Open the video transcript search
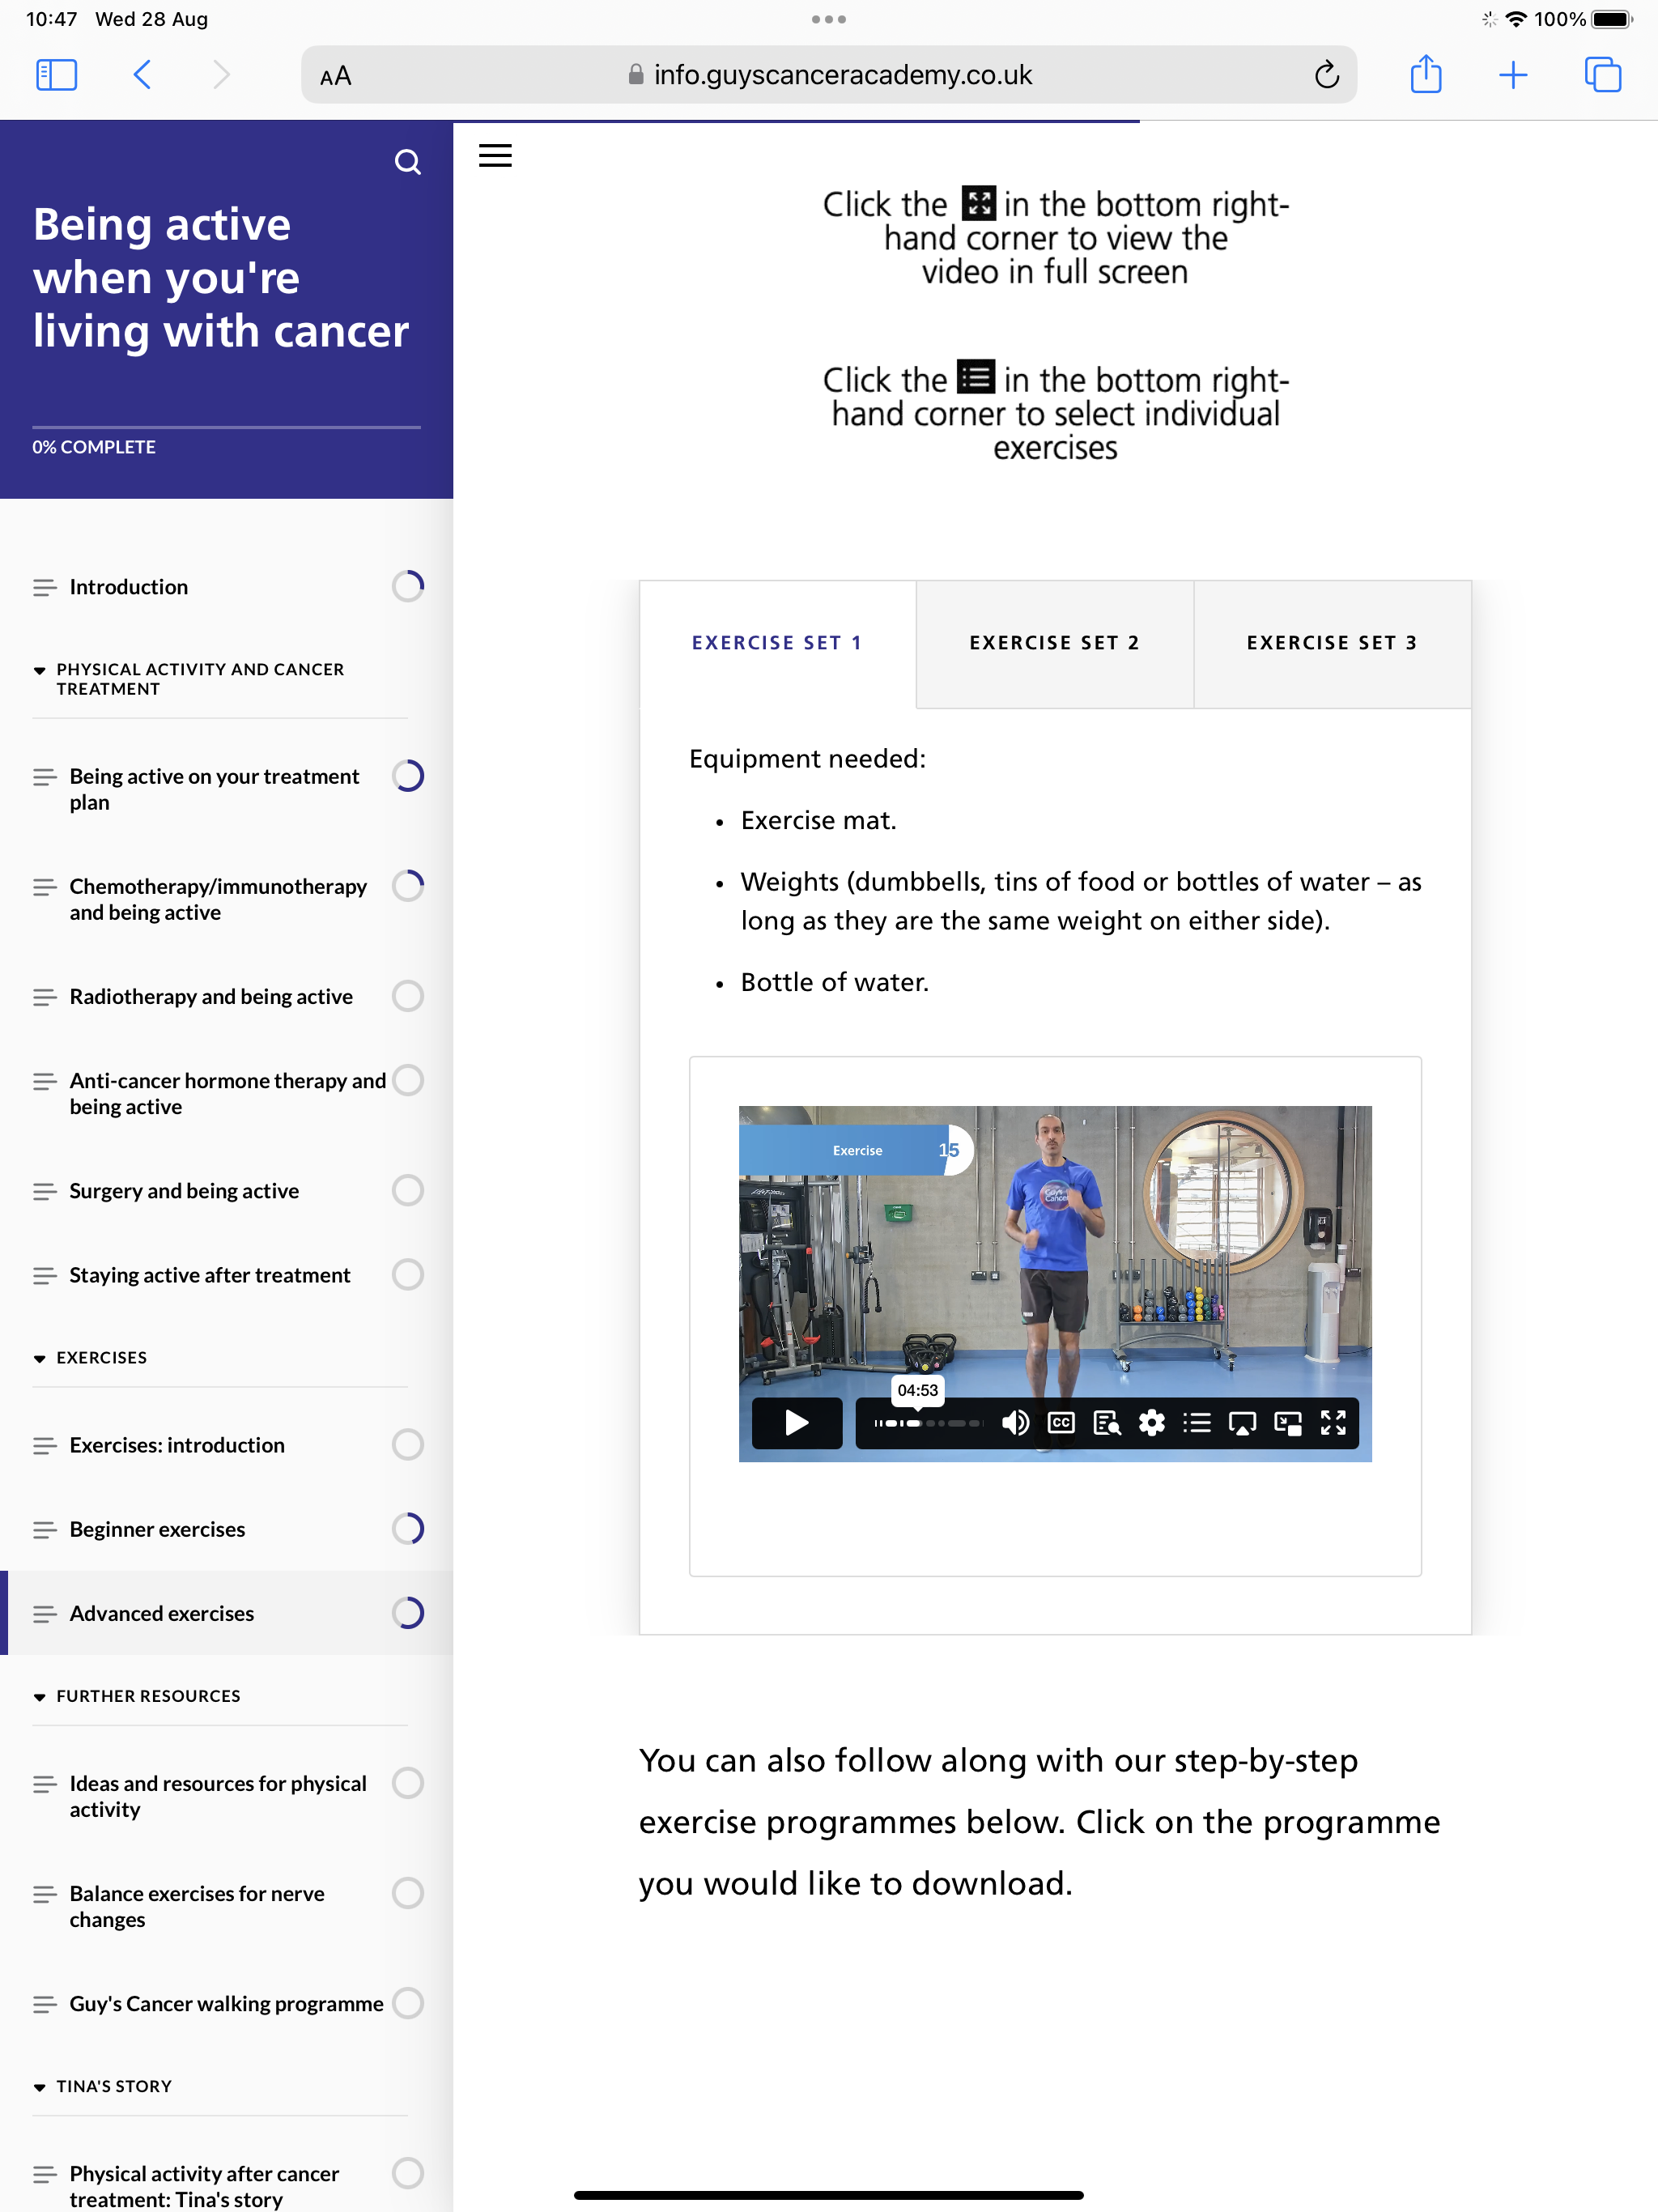This screenshot has height=2212, width=1658. point(1106,1422)
